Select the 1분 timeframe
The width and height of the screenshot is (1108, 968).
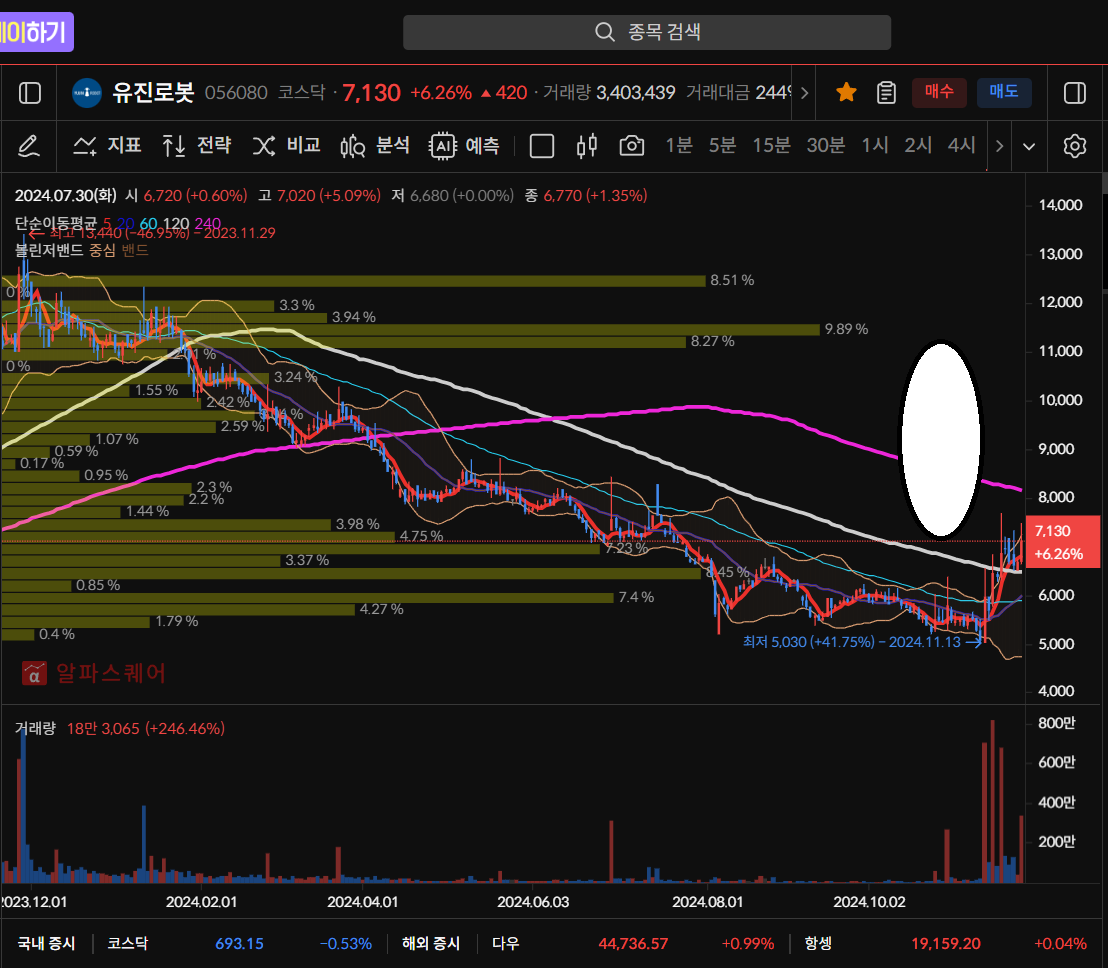(x=679, y=146)
